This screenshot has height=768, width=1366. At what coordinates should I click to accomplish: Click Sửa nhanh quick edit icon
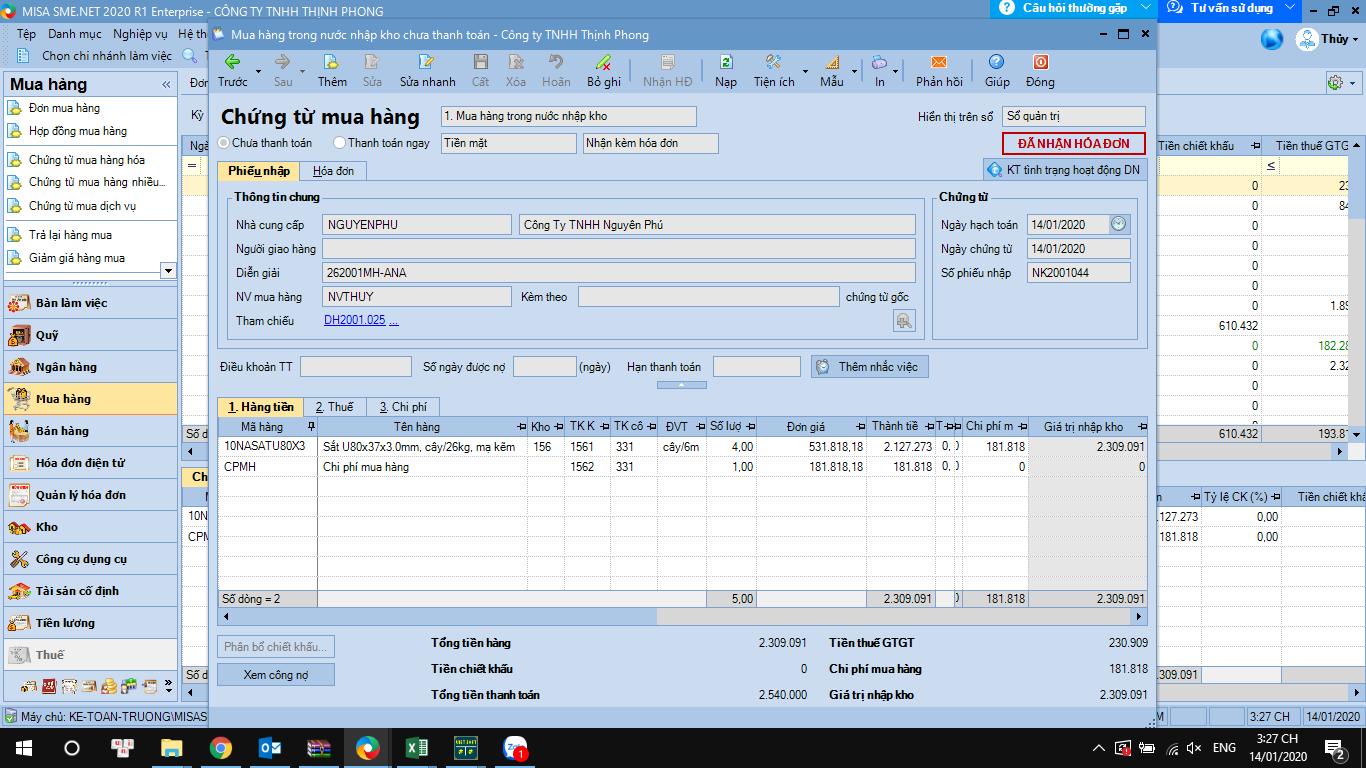[427, 63]
